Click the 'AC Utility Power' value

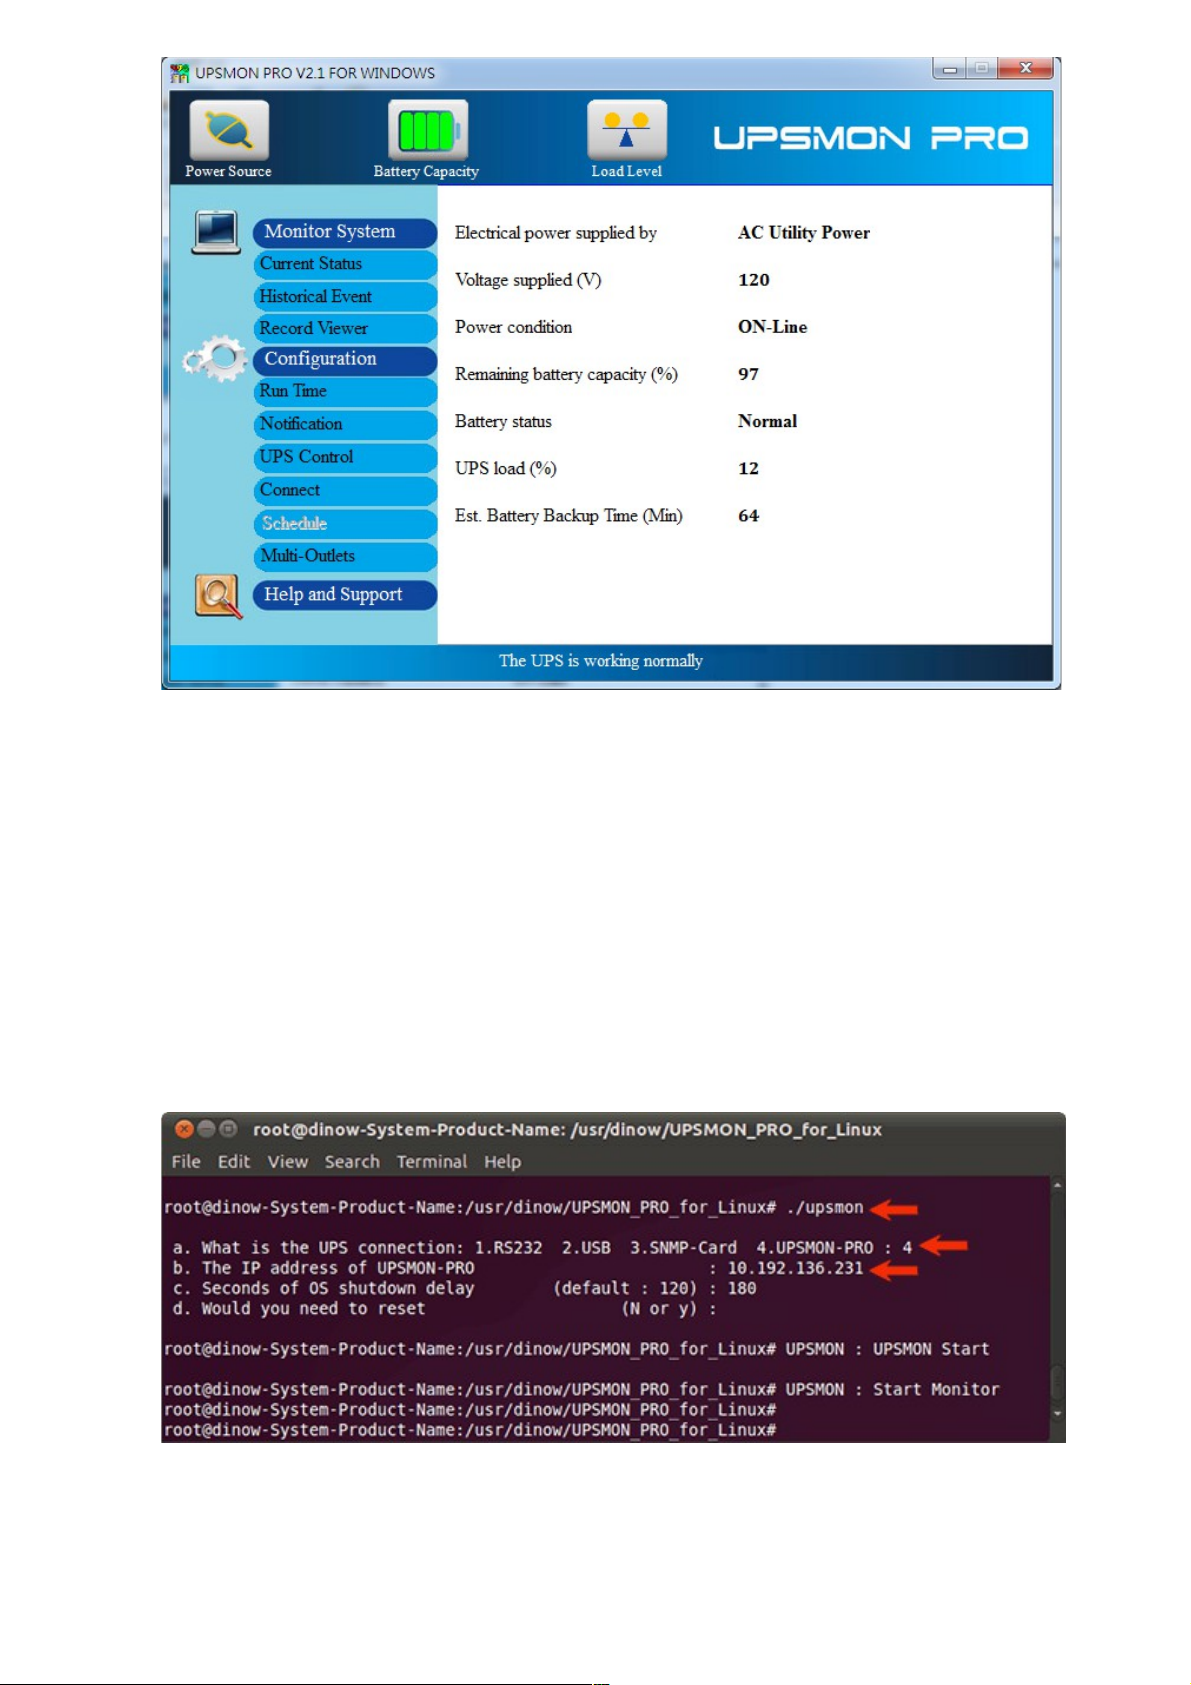(x=804, y=233)
